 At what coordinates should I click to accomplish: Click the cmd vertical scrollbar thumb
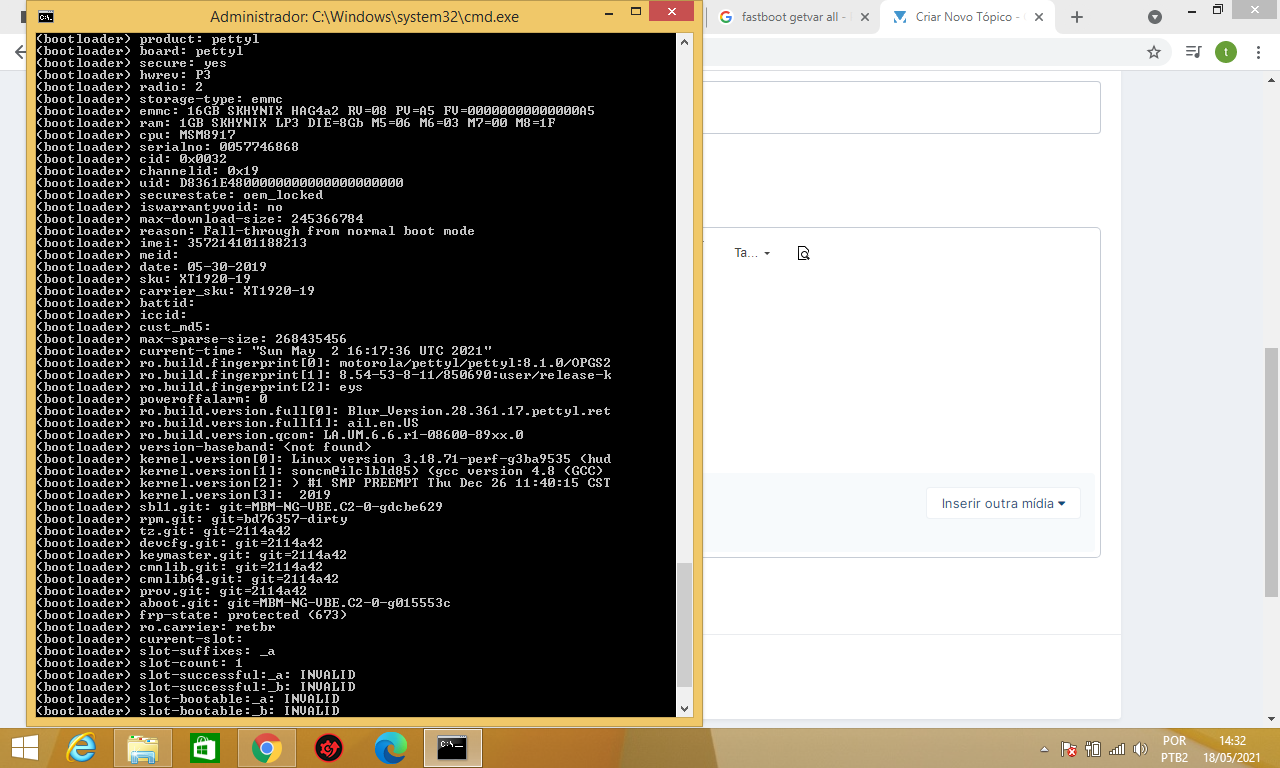[x=684, y=625]
